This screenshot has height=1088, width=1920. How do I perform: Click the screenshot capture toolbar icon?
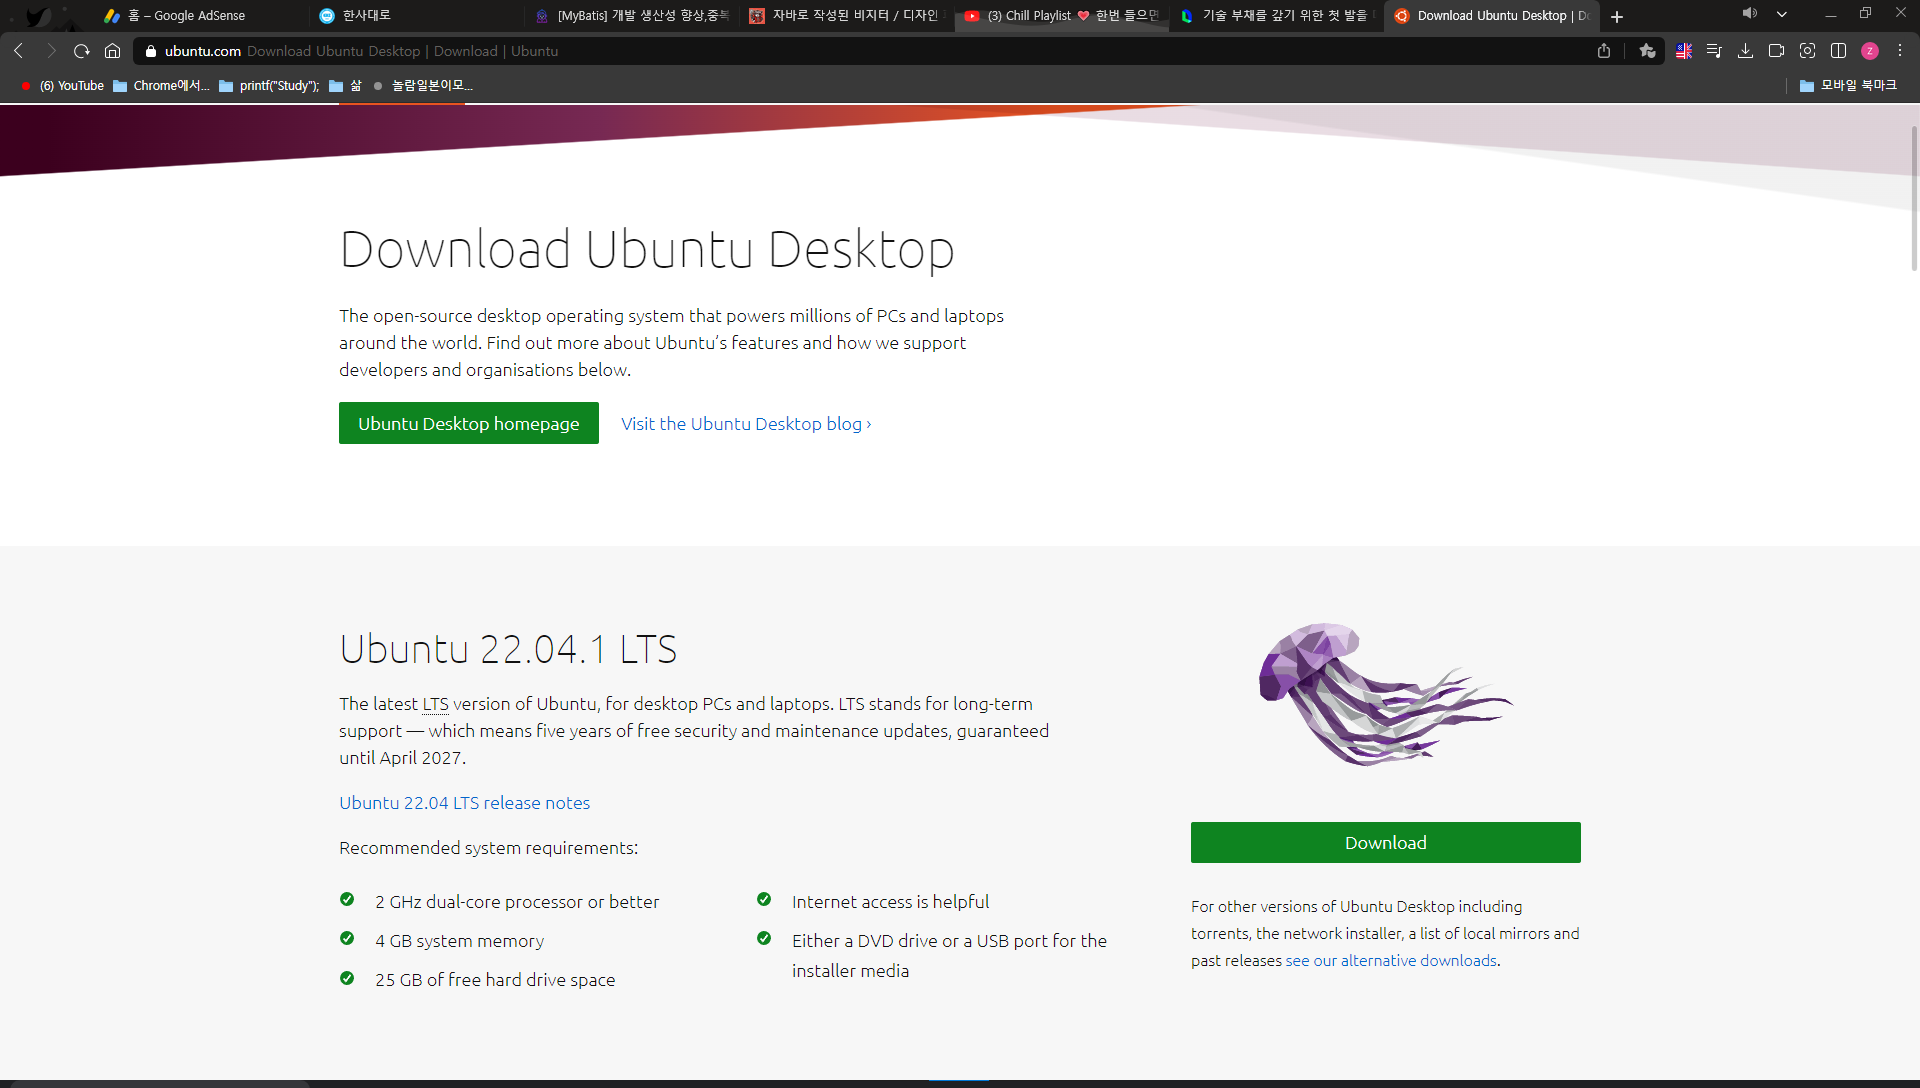[x=1807, y=51]
